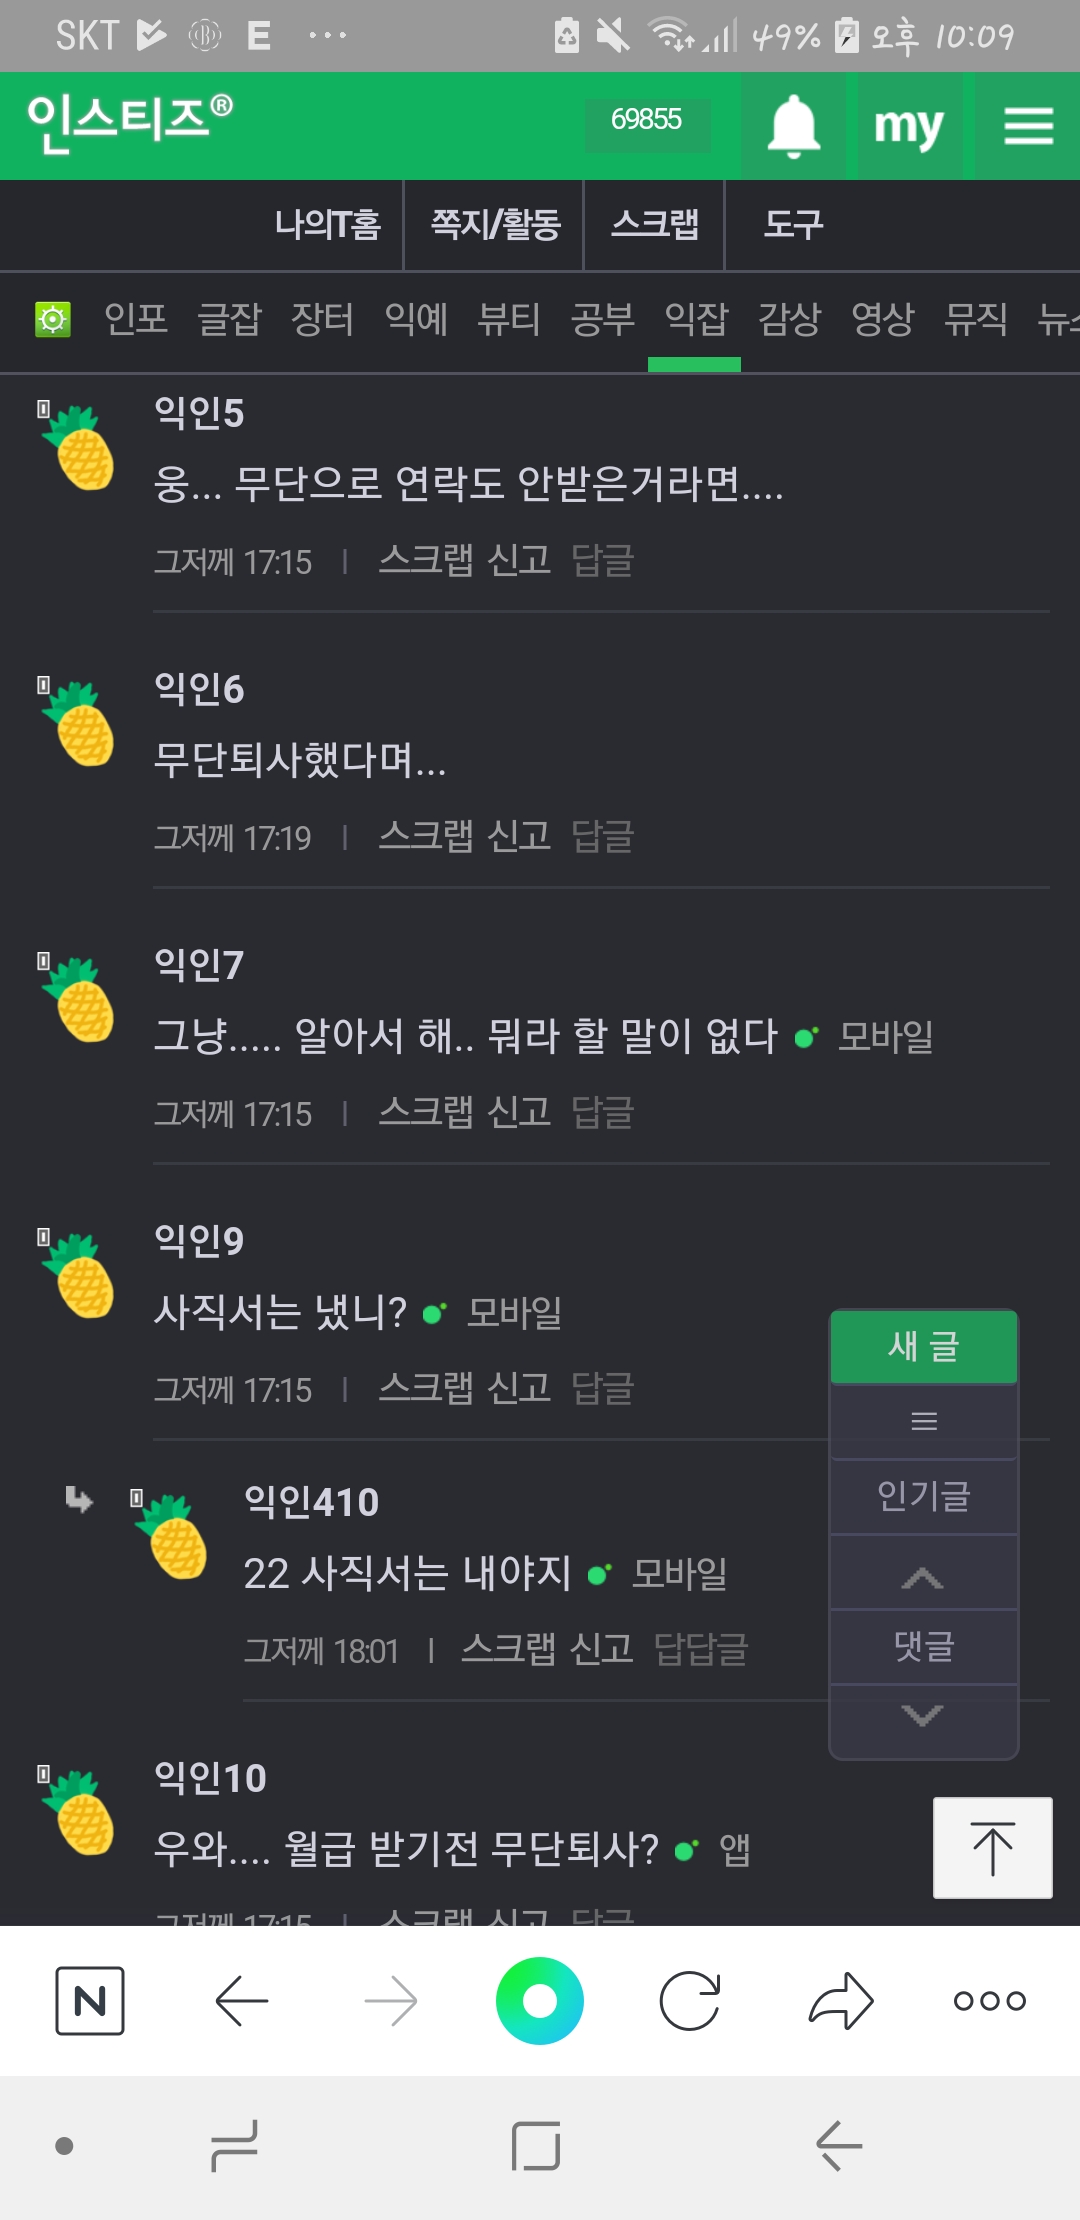Open the 쪽지/활동 menu tab
Screen dimensions: 1080x2220
[x=495, y=225]
